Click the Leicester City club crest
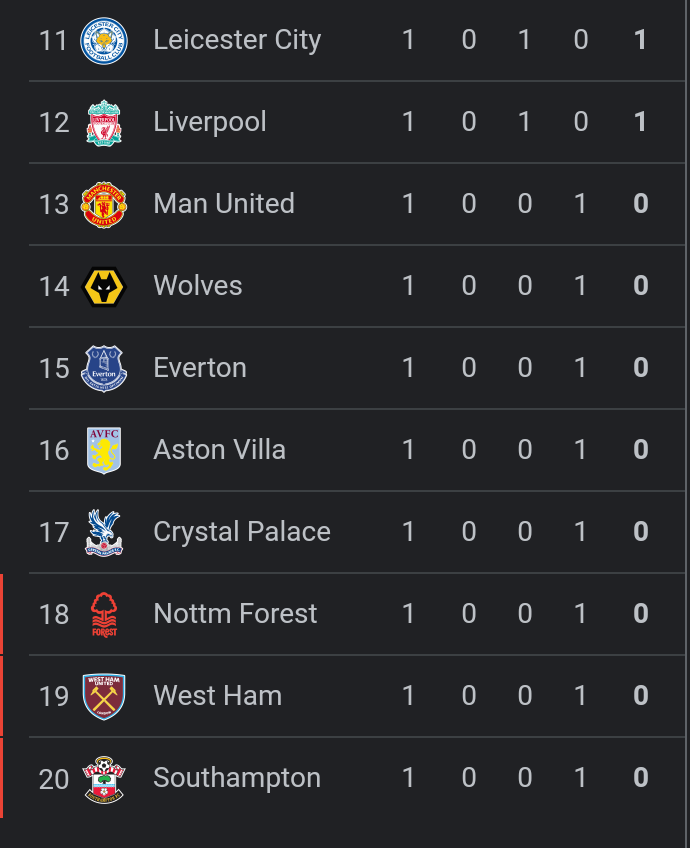690x848 pixels. click(x=104, y=41)
